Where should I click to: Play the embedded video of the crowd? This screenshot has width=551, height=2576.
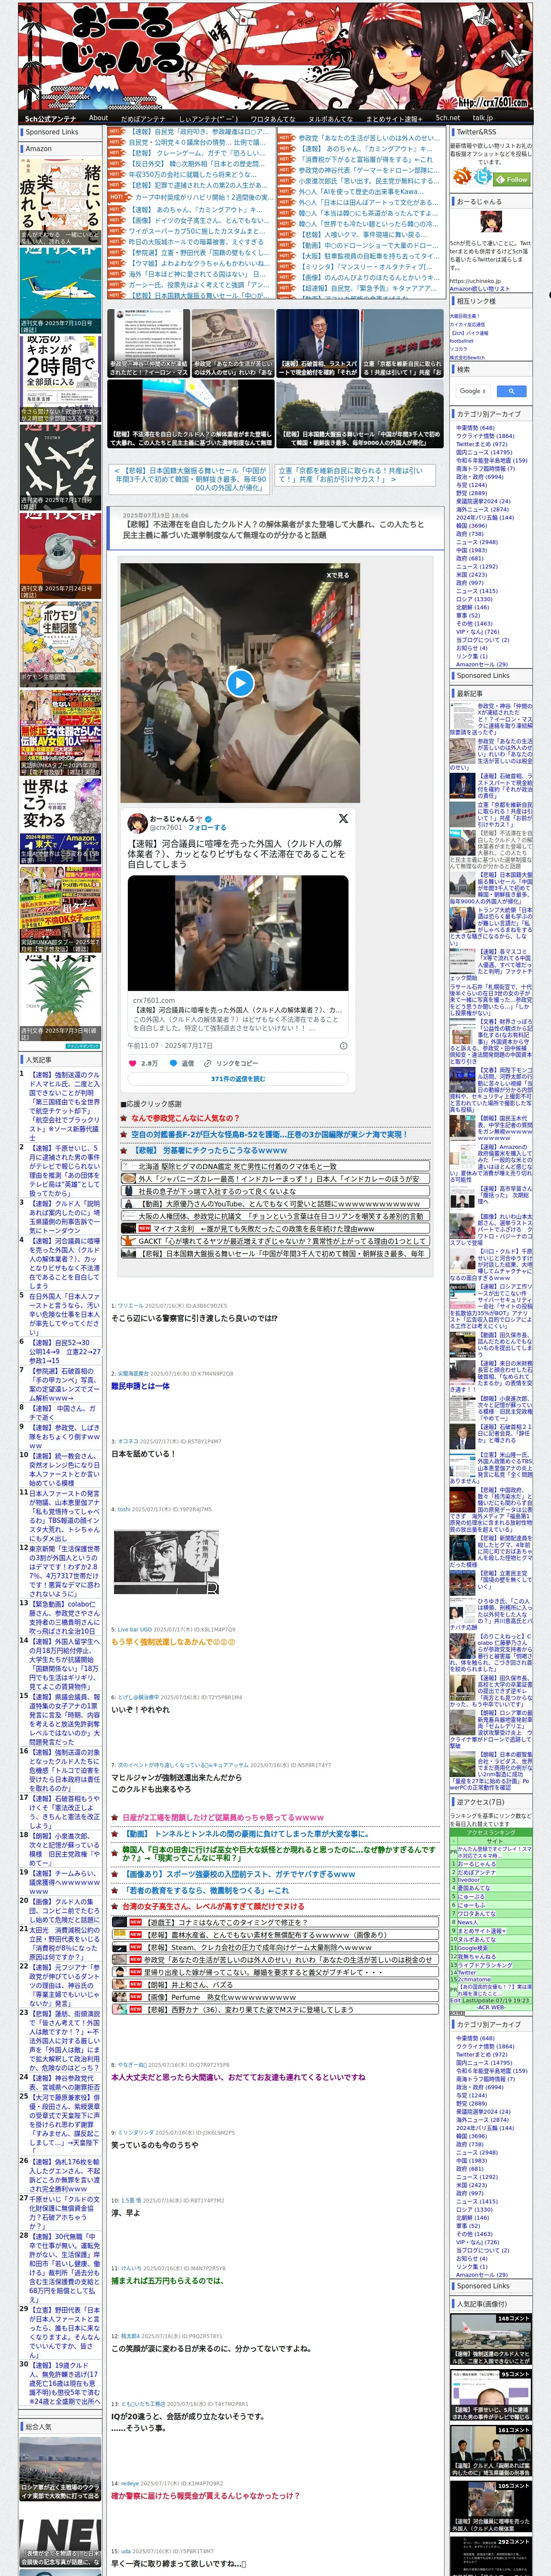coord(240,683)
